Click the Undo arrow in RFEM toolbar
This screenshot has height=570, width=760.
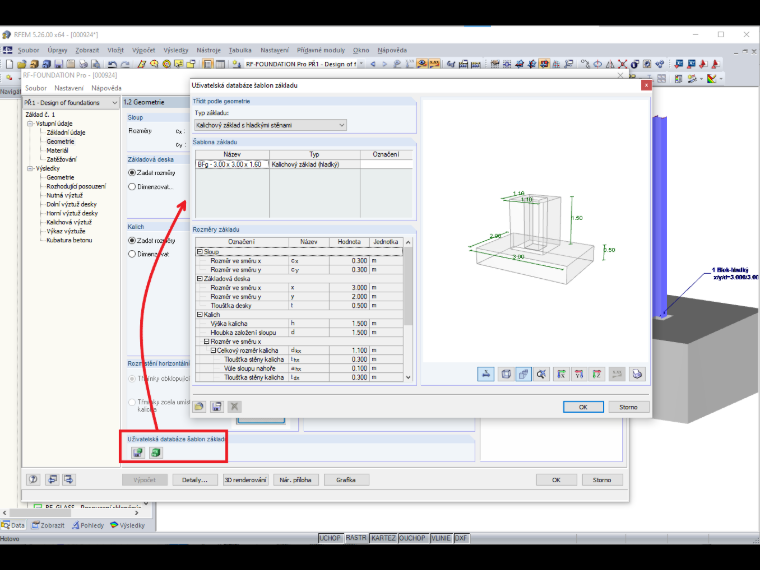pyautogui.click(x=112, y=64)
